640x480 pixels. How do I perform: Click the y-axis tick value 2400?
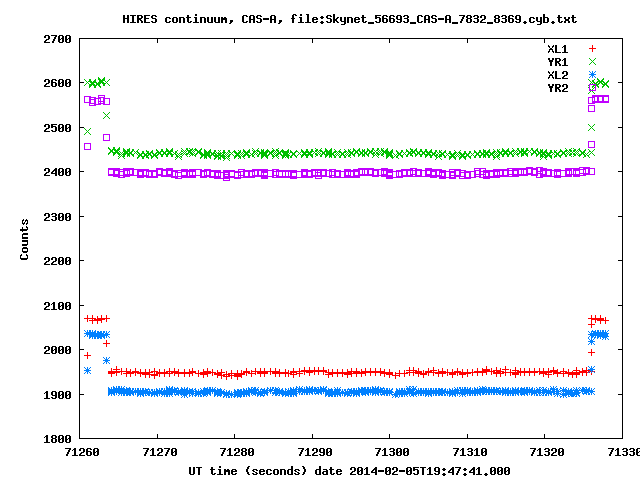pos(57,172)
